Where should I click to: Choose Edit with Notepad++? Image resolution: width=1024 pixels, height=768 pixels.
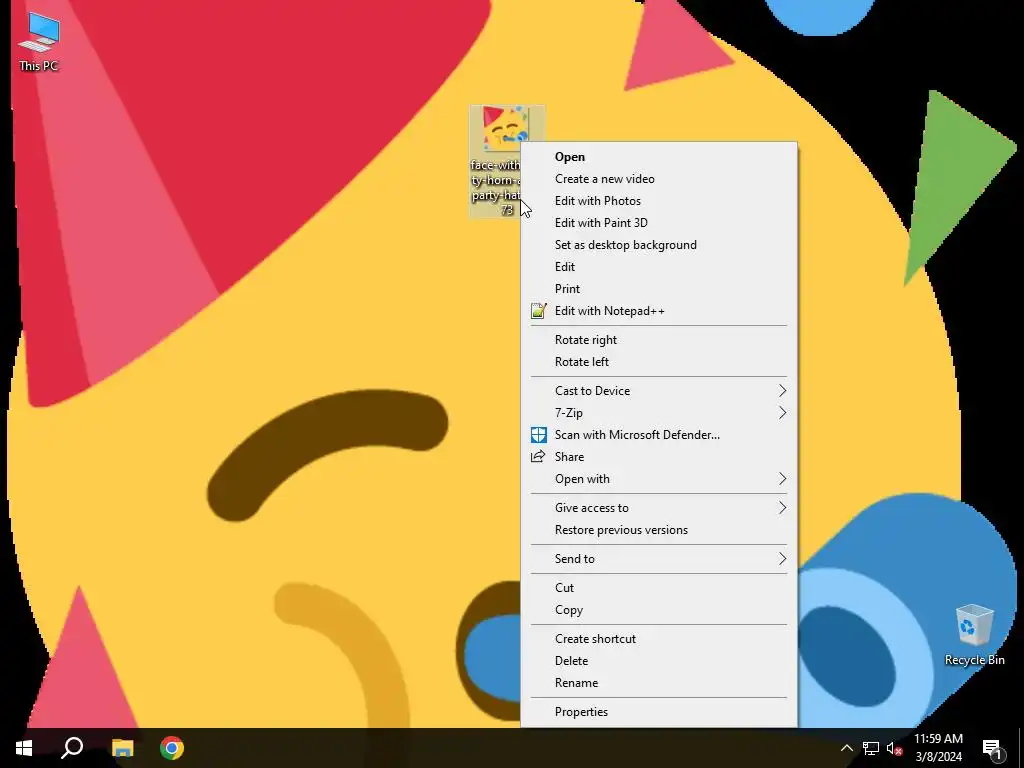659,311
